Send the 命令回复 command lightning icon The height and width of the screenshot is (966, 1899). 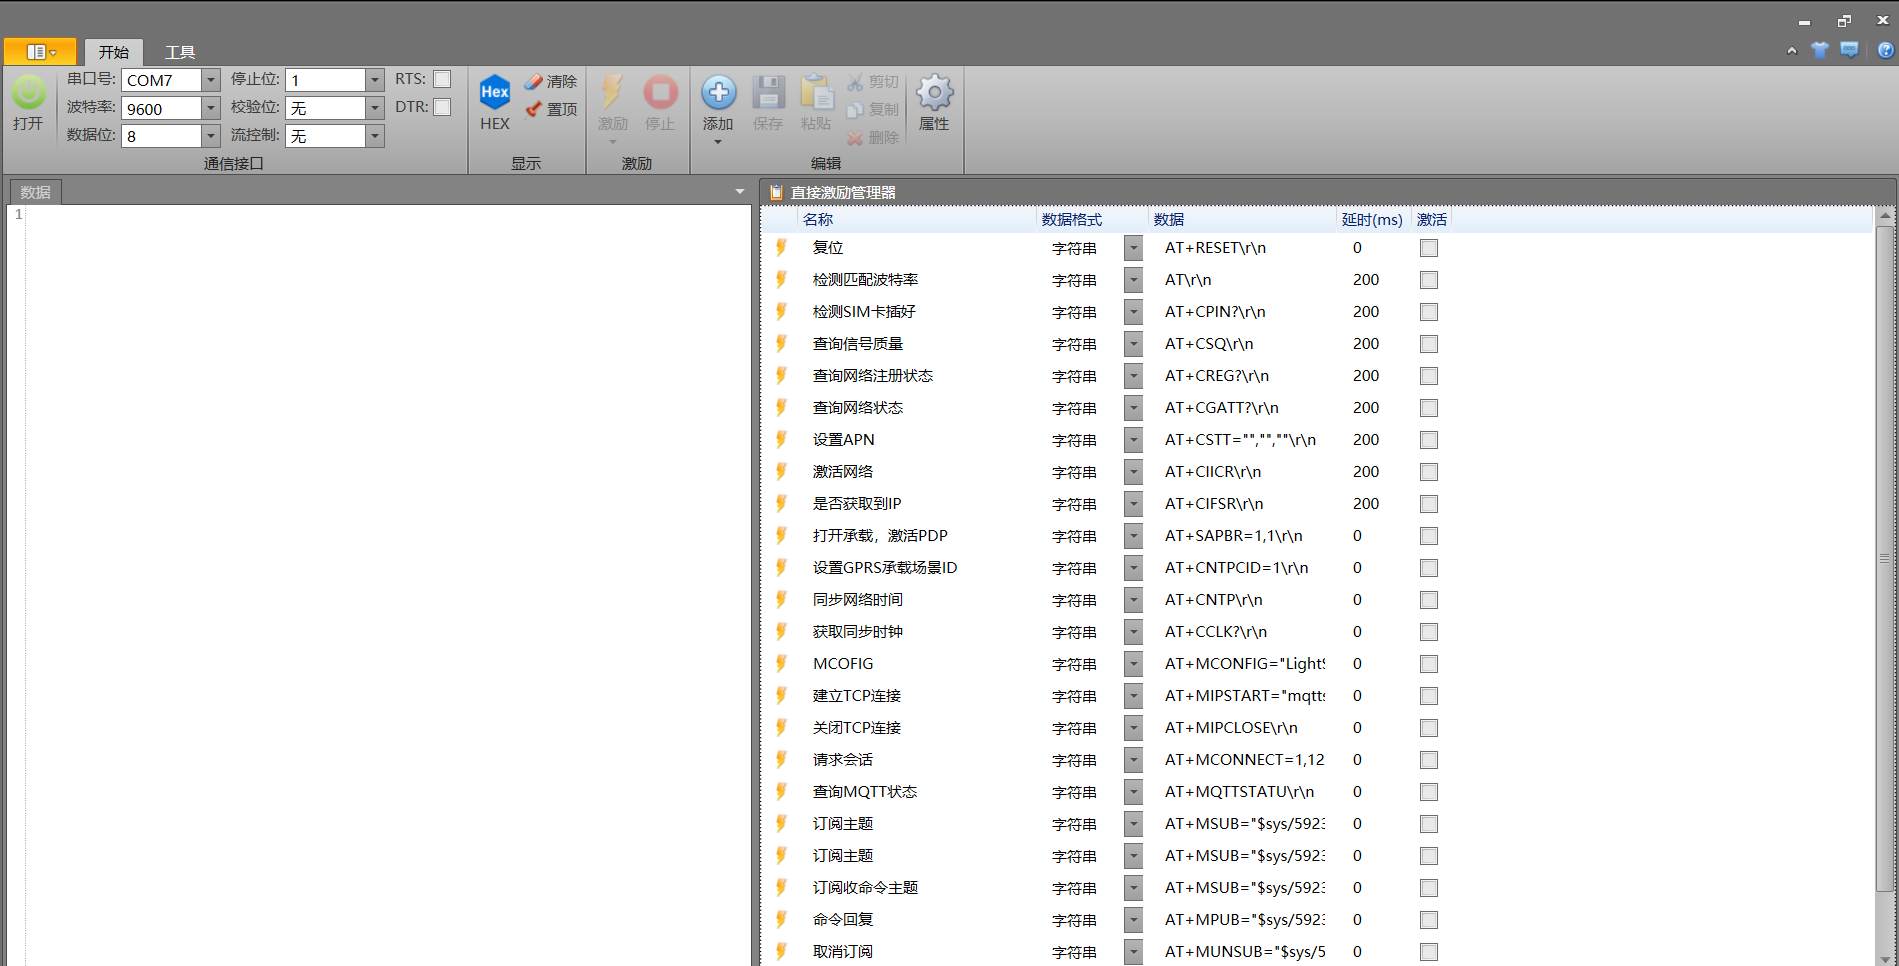(782, 919)
